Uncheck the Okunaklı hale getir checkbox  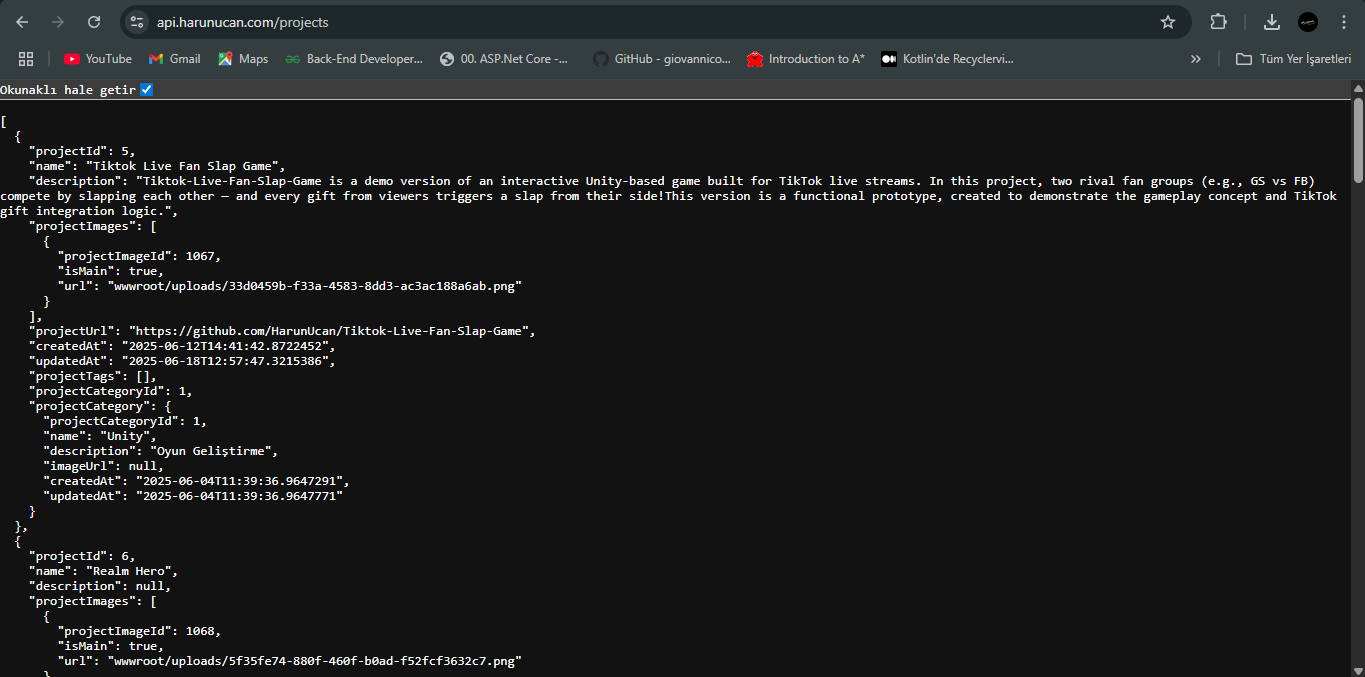[x=146, y=89]
